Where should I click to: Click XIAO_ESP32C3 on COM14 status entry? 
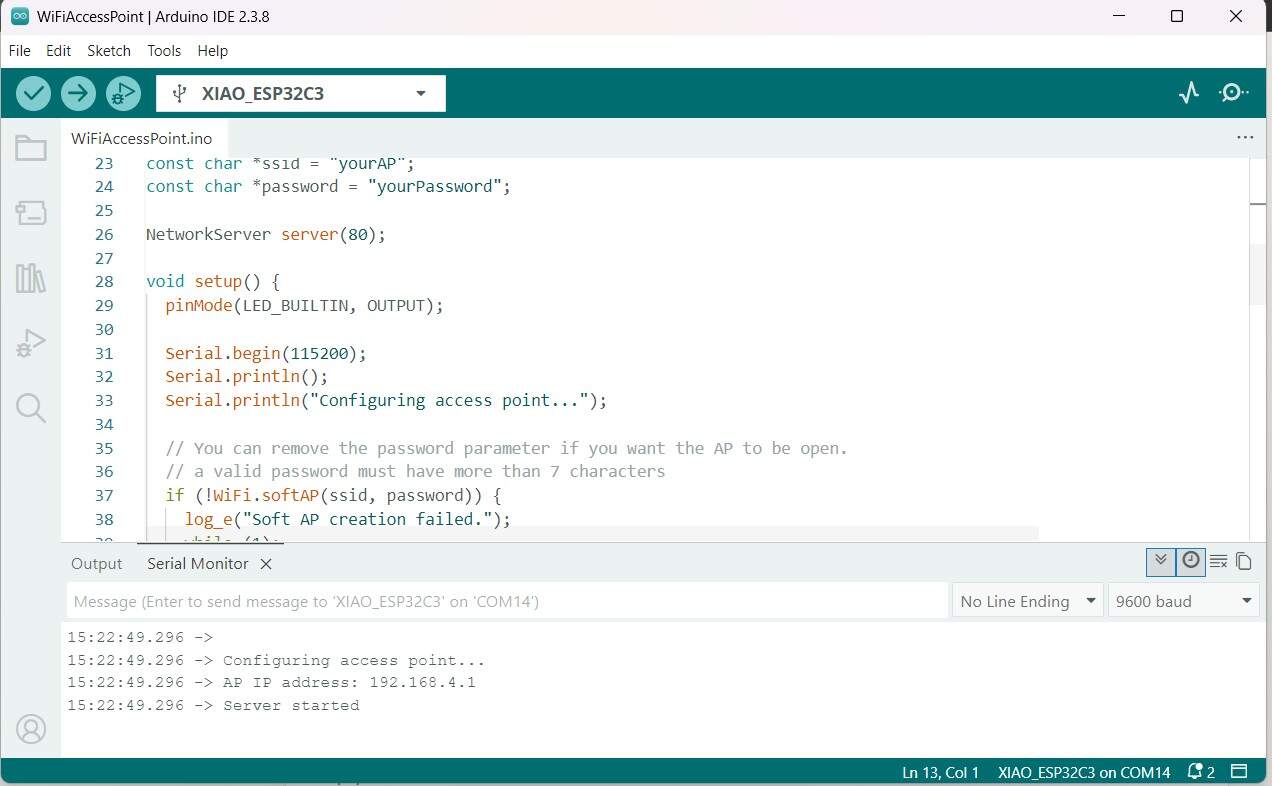click(1084, 772)
